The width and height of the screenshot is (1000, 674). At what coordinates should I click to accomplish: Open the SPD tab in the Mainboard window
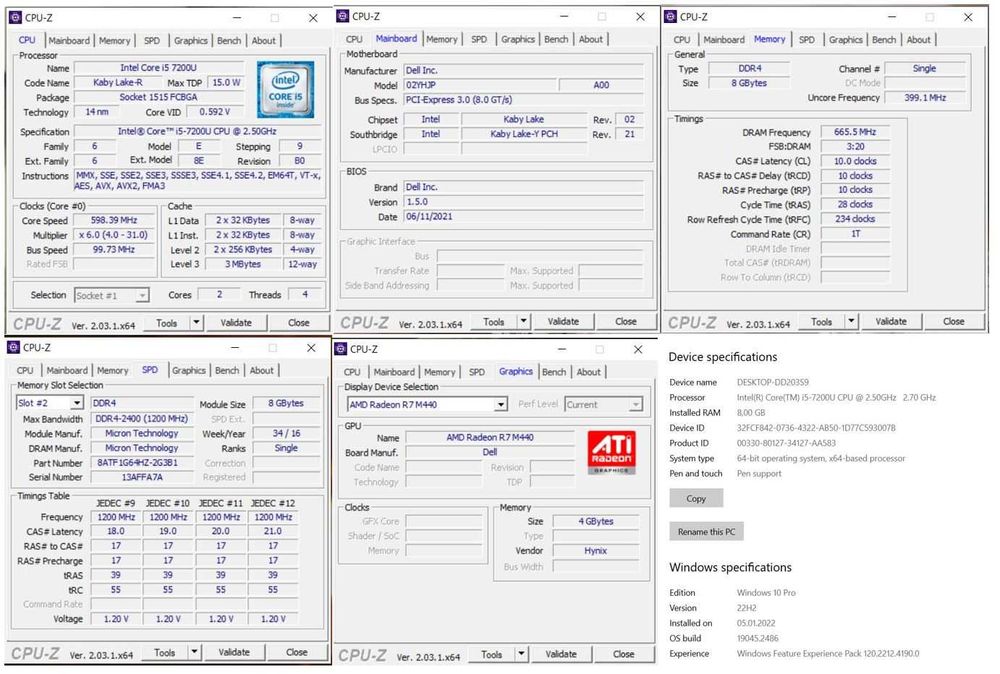[x=479, y=39]
